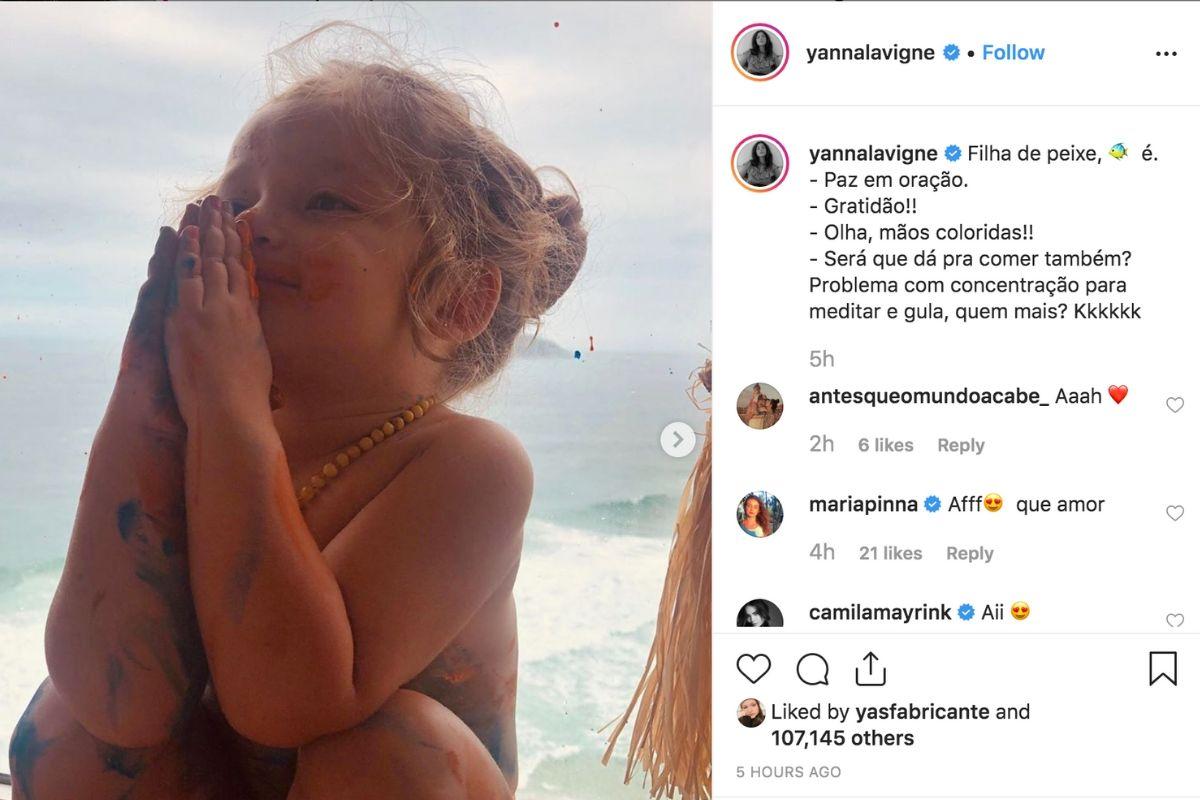This screenshot has width=1200, height=800.
Task: Save the post with the bookmark icon
Action: point(1163,668)
